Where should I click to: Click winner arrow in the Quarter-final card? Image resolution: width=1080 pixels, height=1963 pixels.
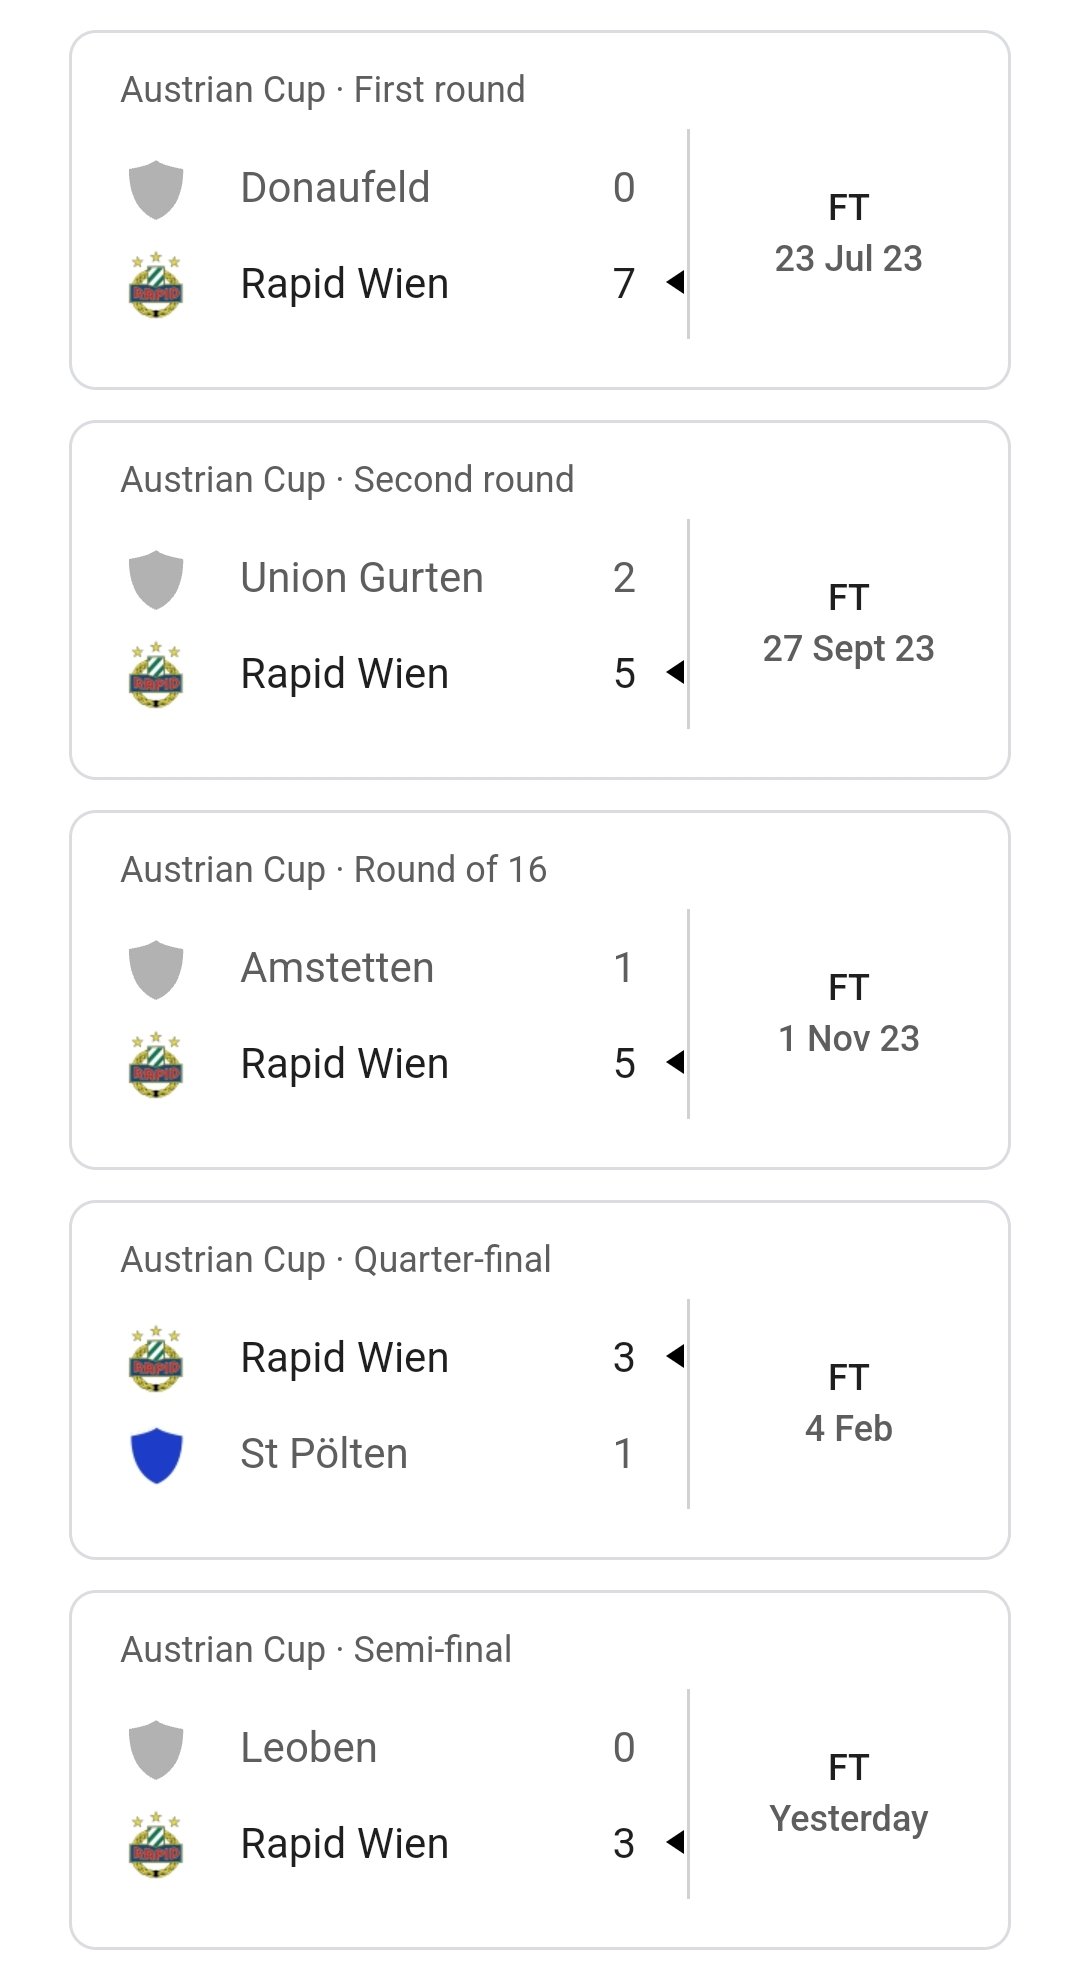tap(676, 1357)
